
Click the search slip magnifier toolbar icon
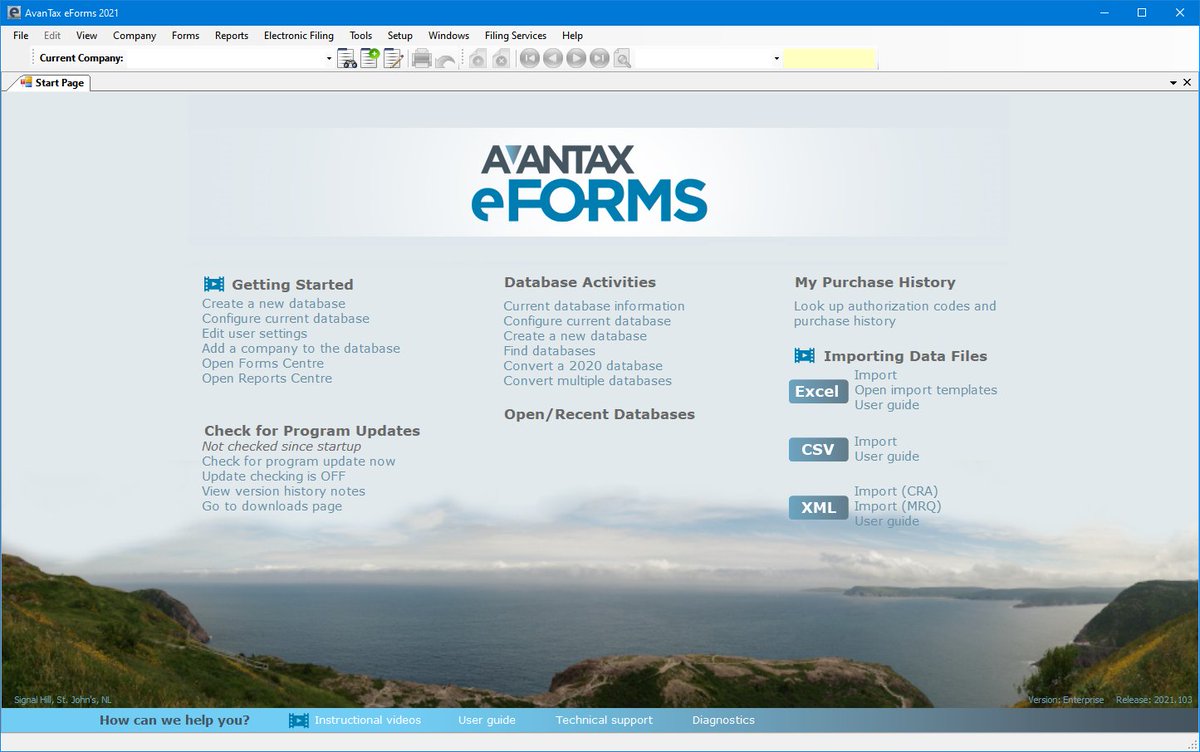click(x=622, y=58)
